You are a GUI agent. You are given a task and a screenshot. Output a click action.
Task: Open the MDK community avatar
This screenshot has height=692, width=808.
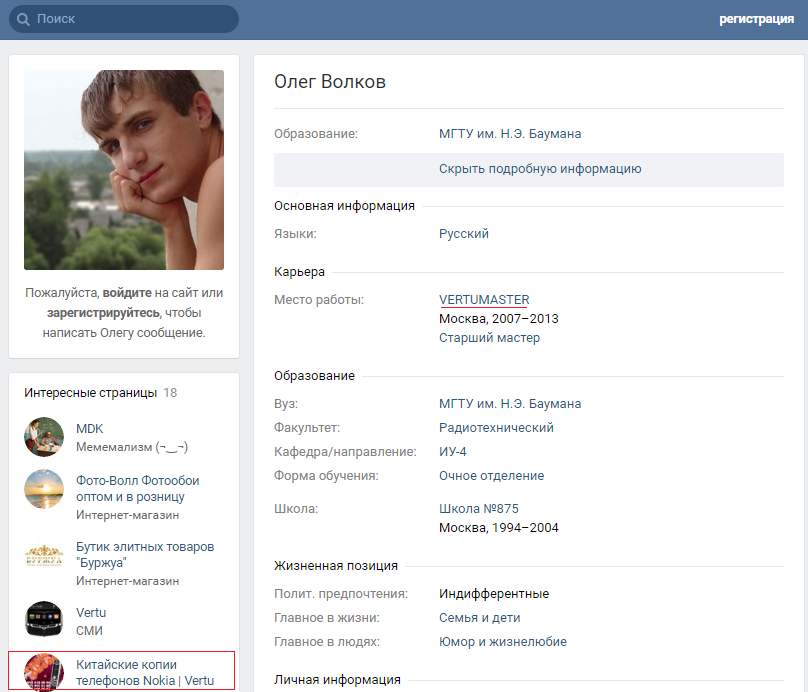[x=44, y=437]
